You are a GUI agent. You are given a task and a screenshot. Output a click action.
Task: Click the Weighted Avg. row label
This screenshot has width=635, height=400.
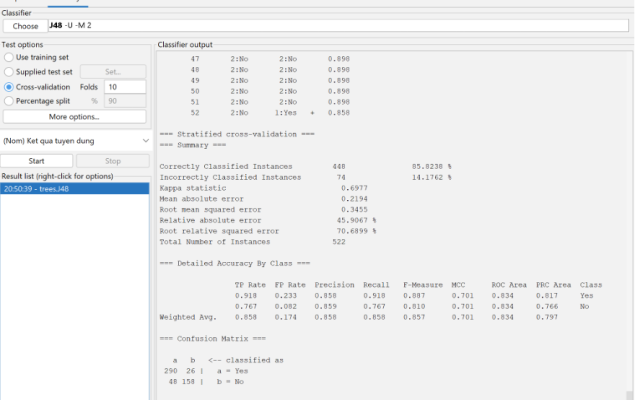pyautogui.click(x=188, y=317)
